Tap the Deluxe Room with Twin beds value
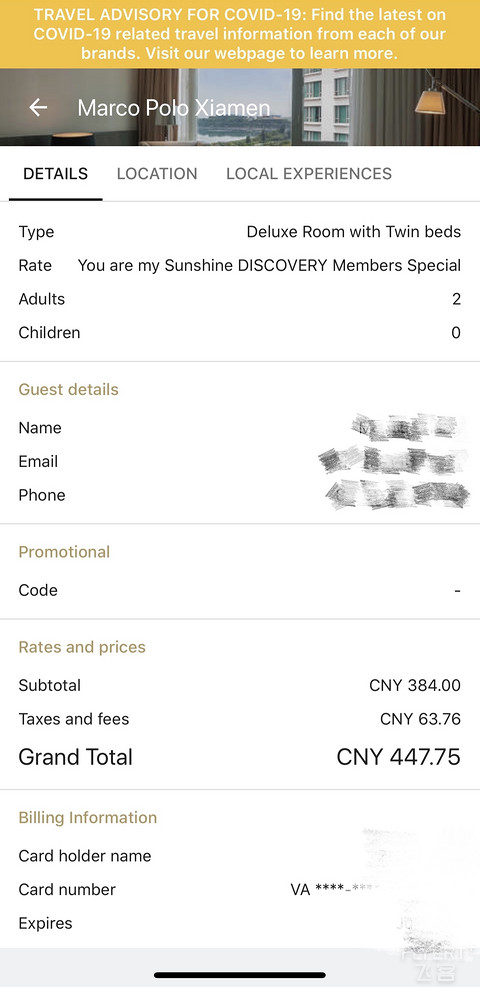 [354, 232]
